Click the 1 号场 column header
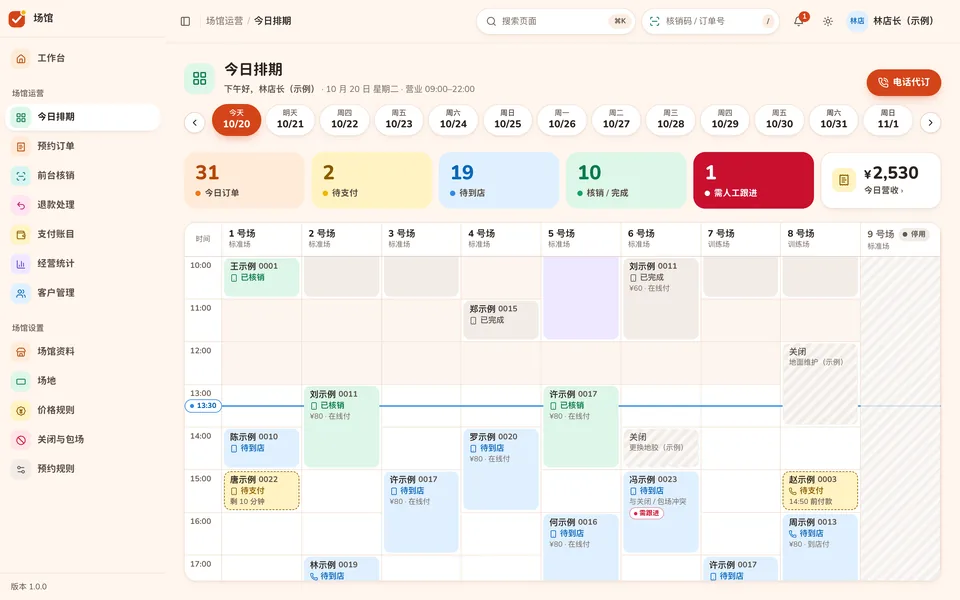Screen dimensions: 960x600 click(x=261, y=239)
